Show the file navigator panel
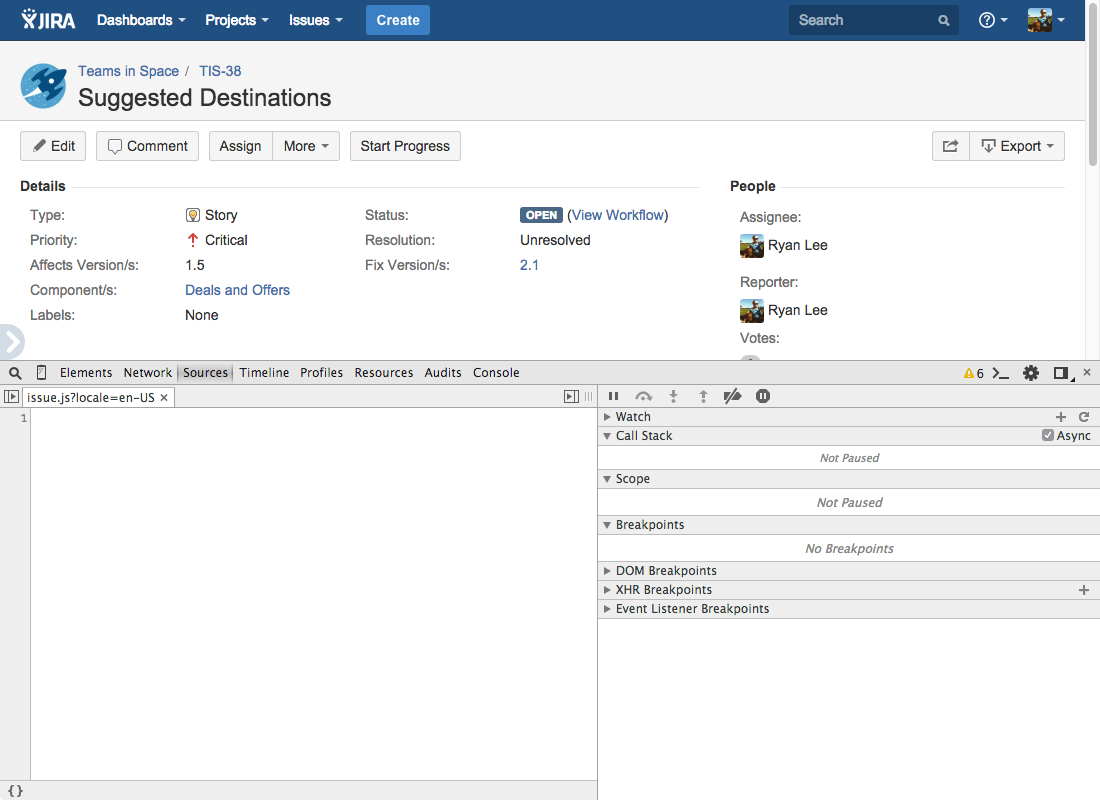The width and height of the screenshot is (1100, 800). click(12, 397)
